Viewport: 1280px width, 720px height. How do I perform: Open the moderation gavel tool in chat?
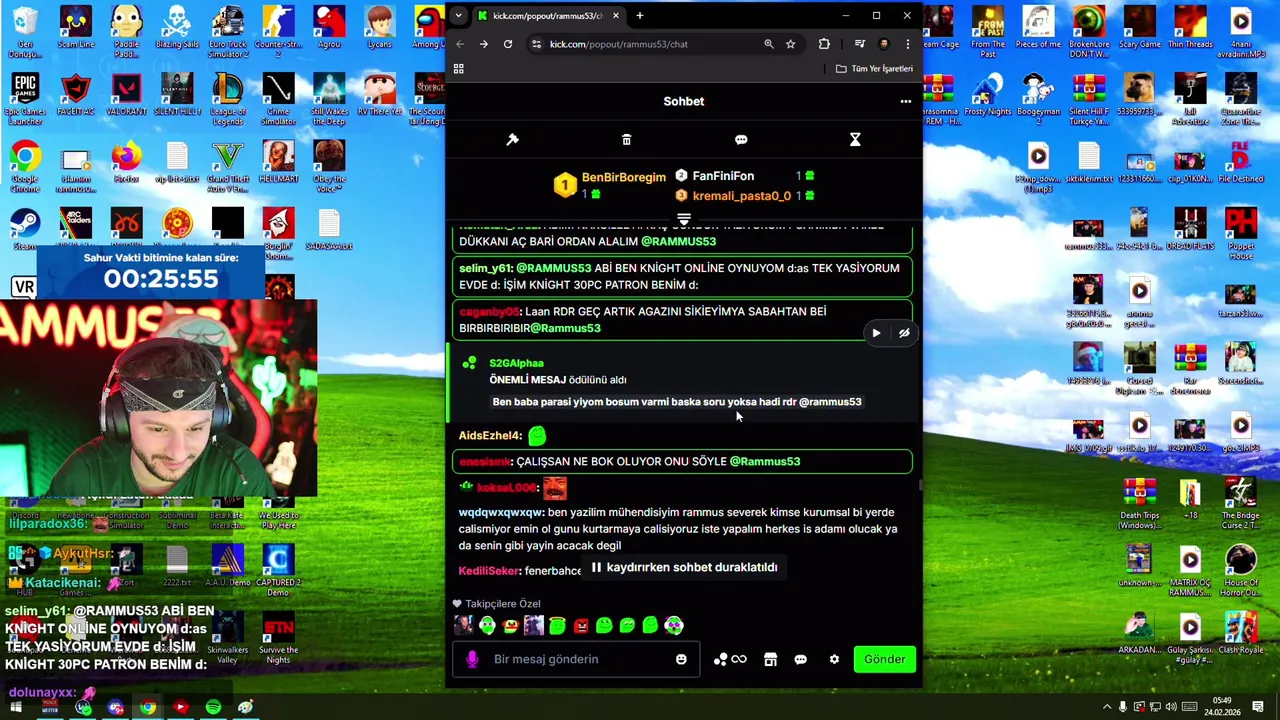512,140
